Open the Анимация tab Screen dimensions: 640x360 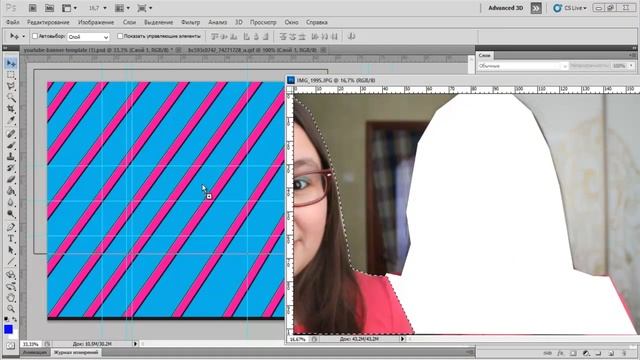(34, 353)
